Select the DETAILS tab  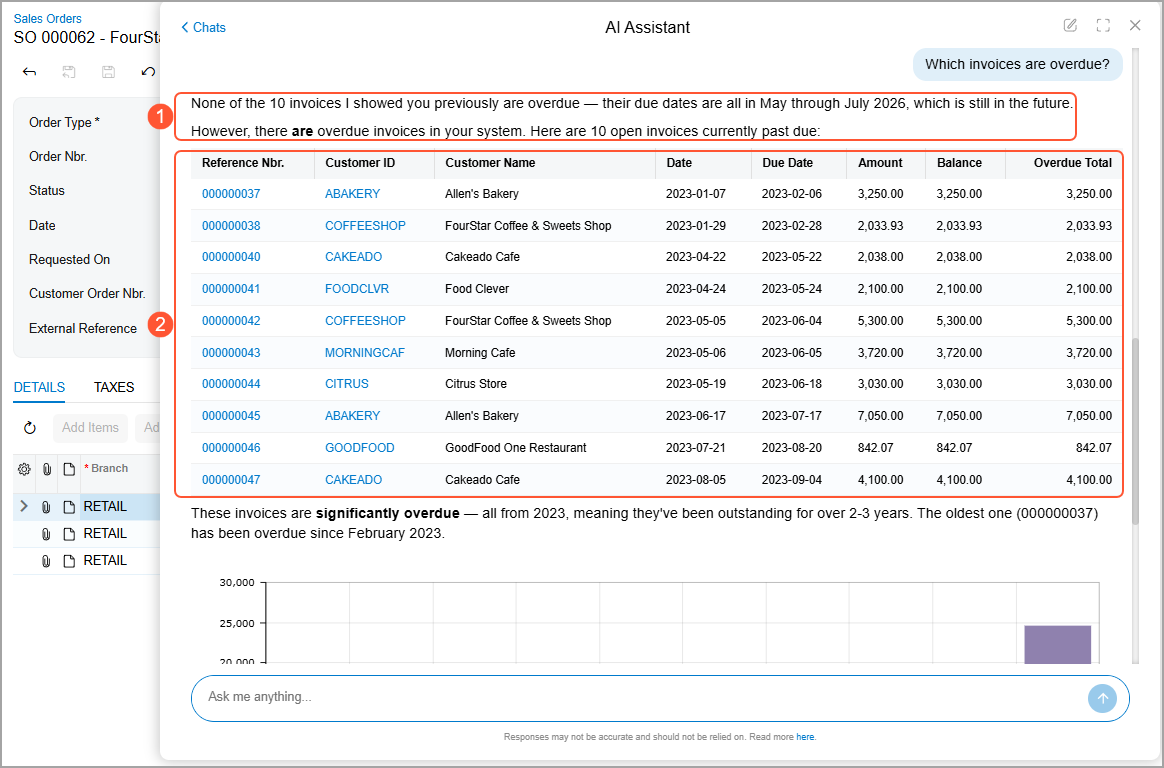[x=39, y=387]
